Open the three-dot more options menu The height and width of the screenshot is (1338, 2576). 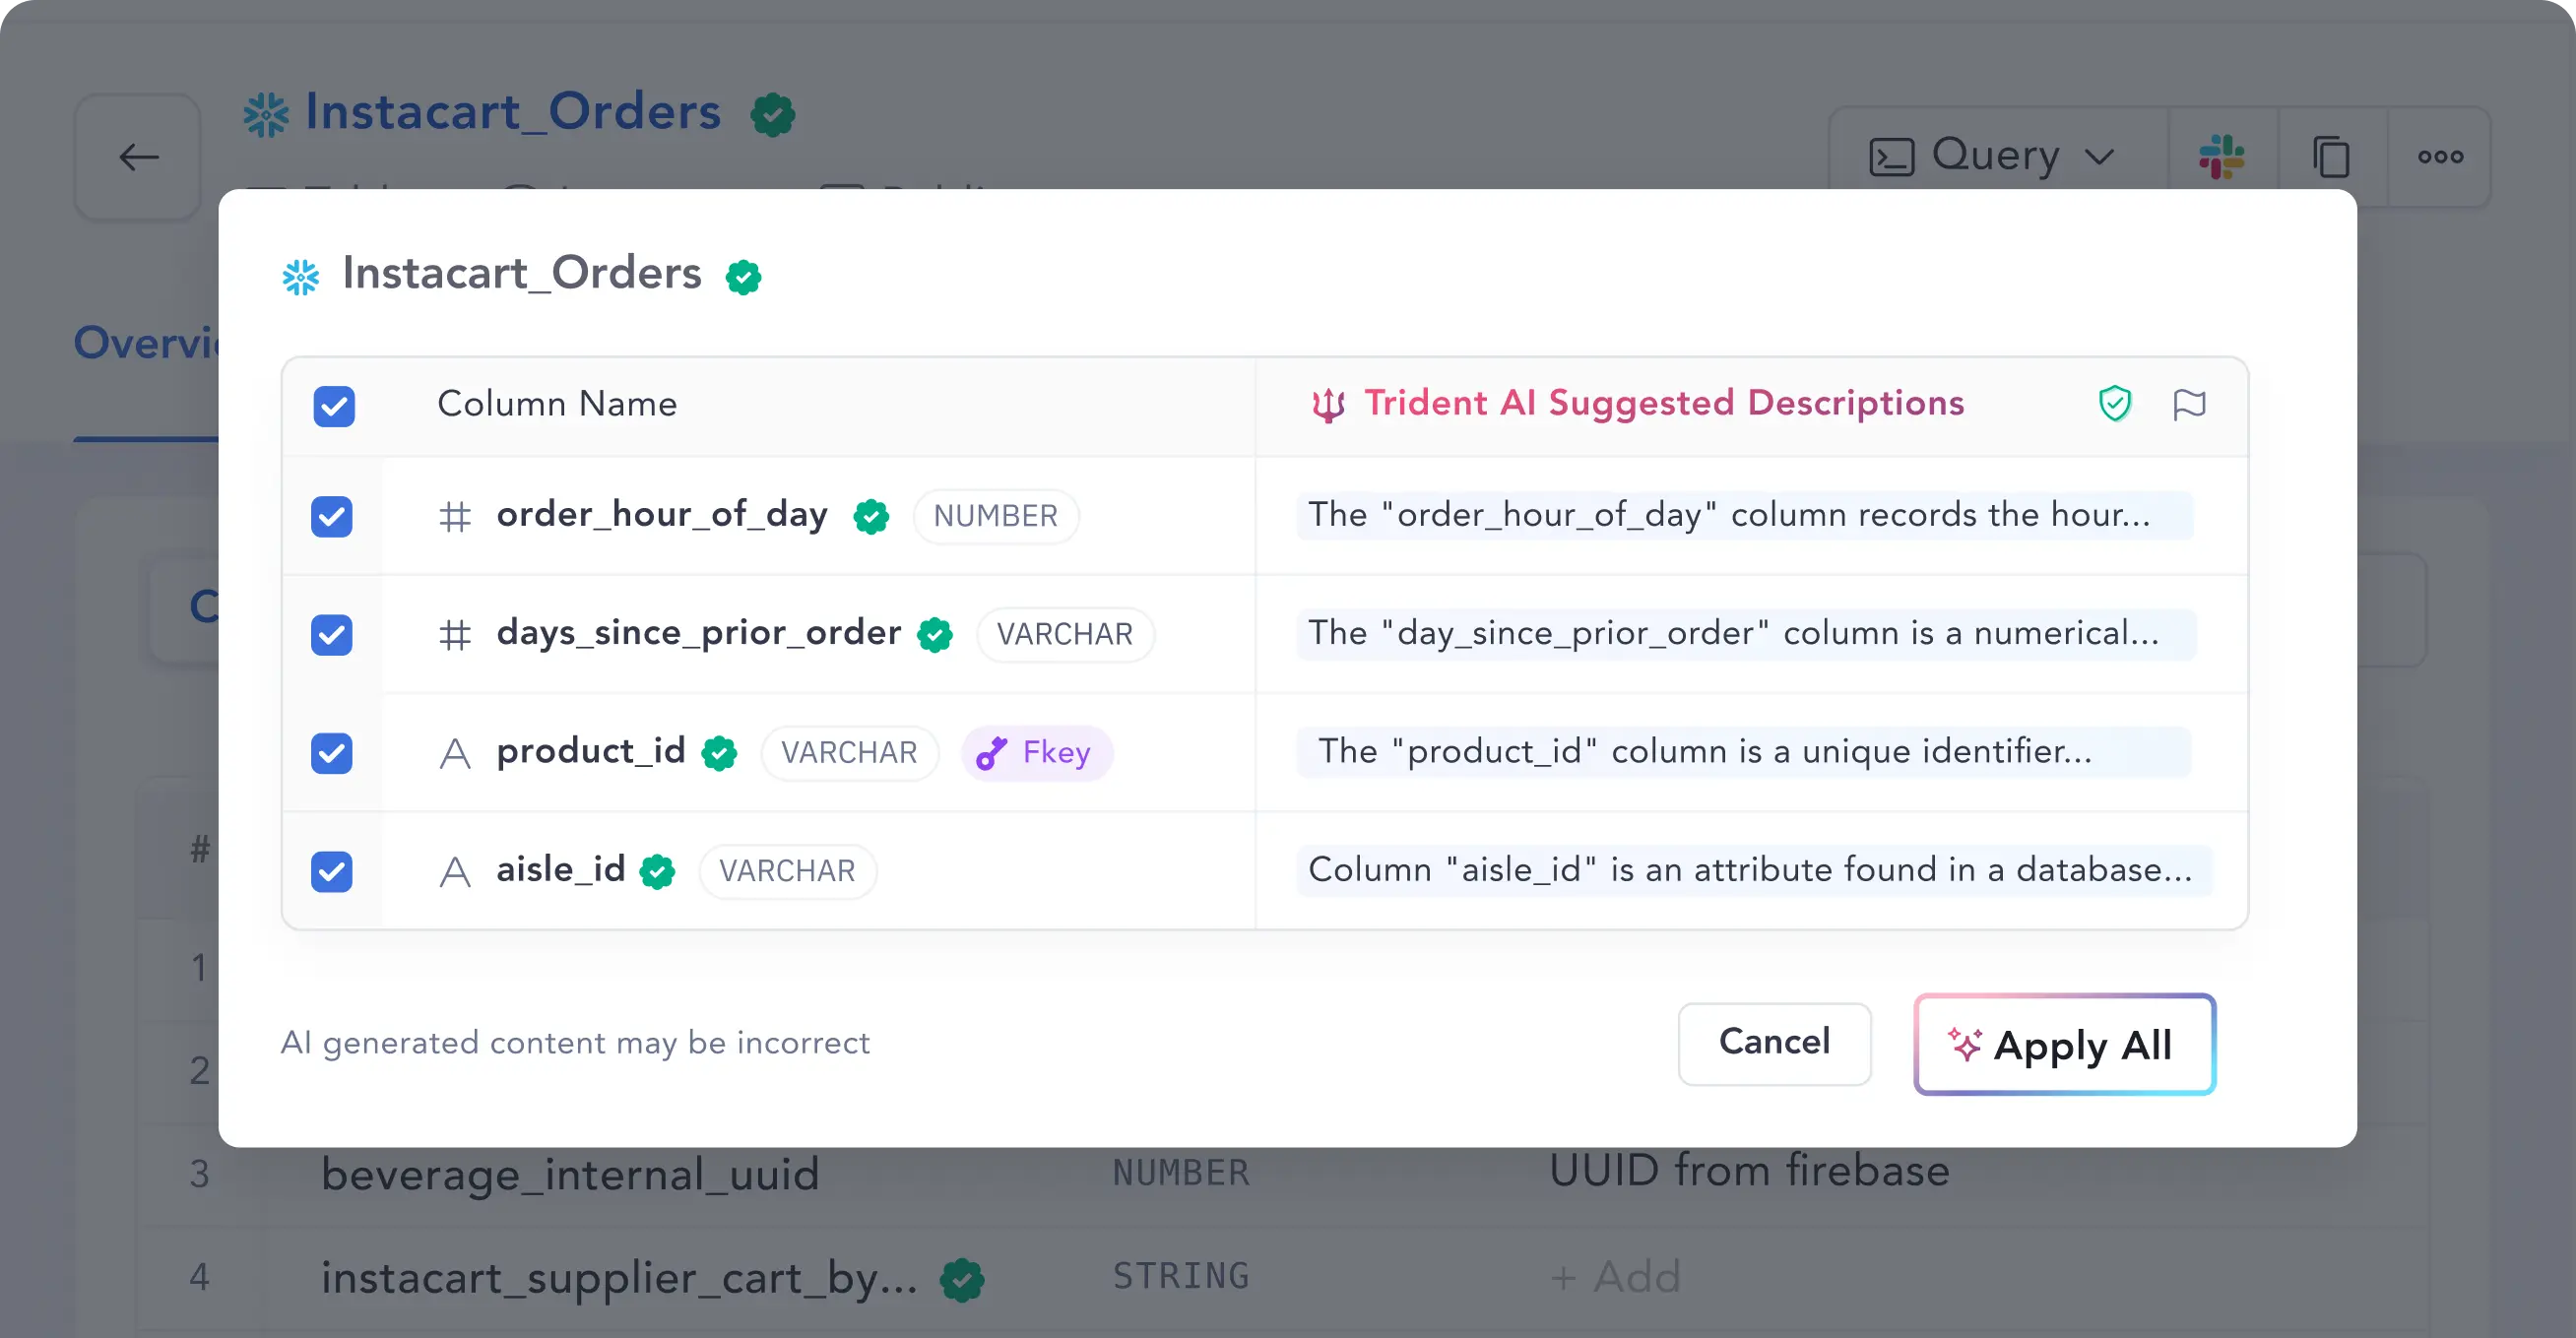pyautogui.click(x=2440, y=157)
